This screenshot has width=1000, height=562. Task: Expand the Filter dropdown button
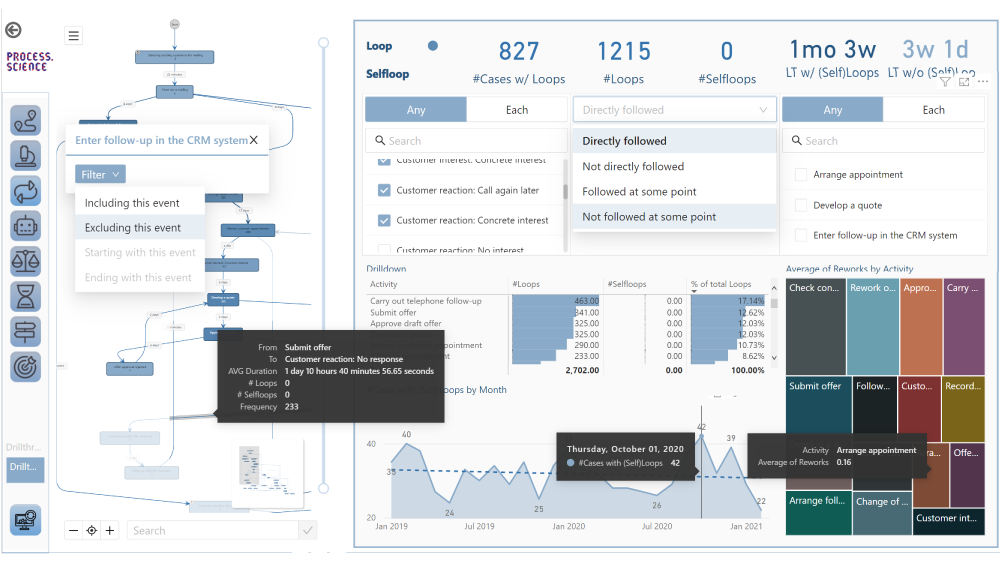click(x=100, y=175)
